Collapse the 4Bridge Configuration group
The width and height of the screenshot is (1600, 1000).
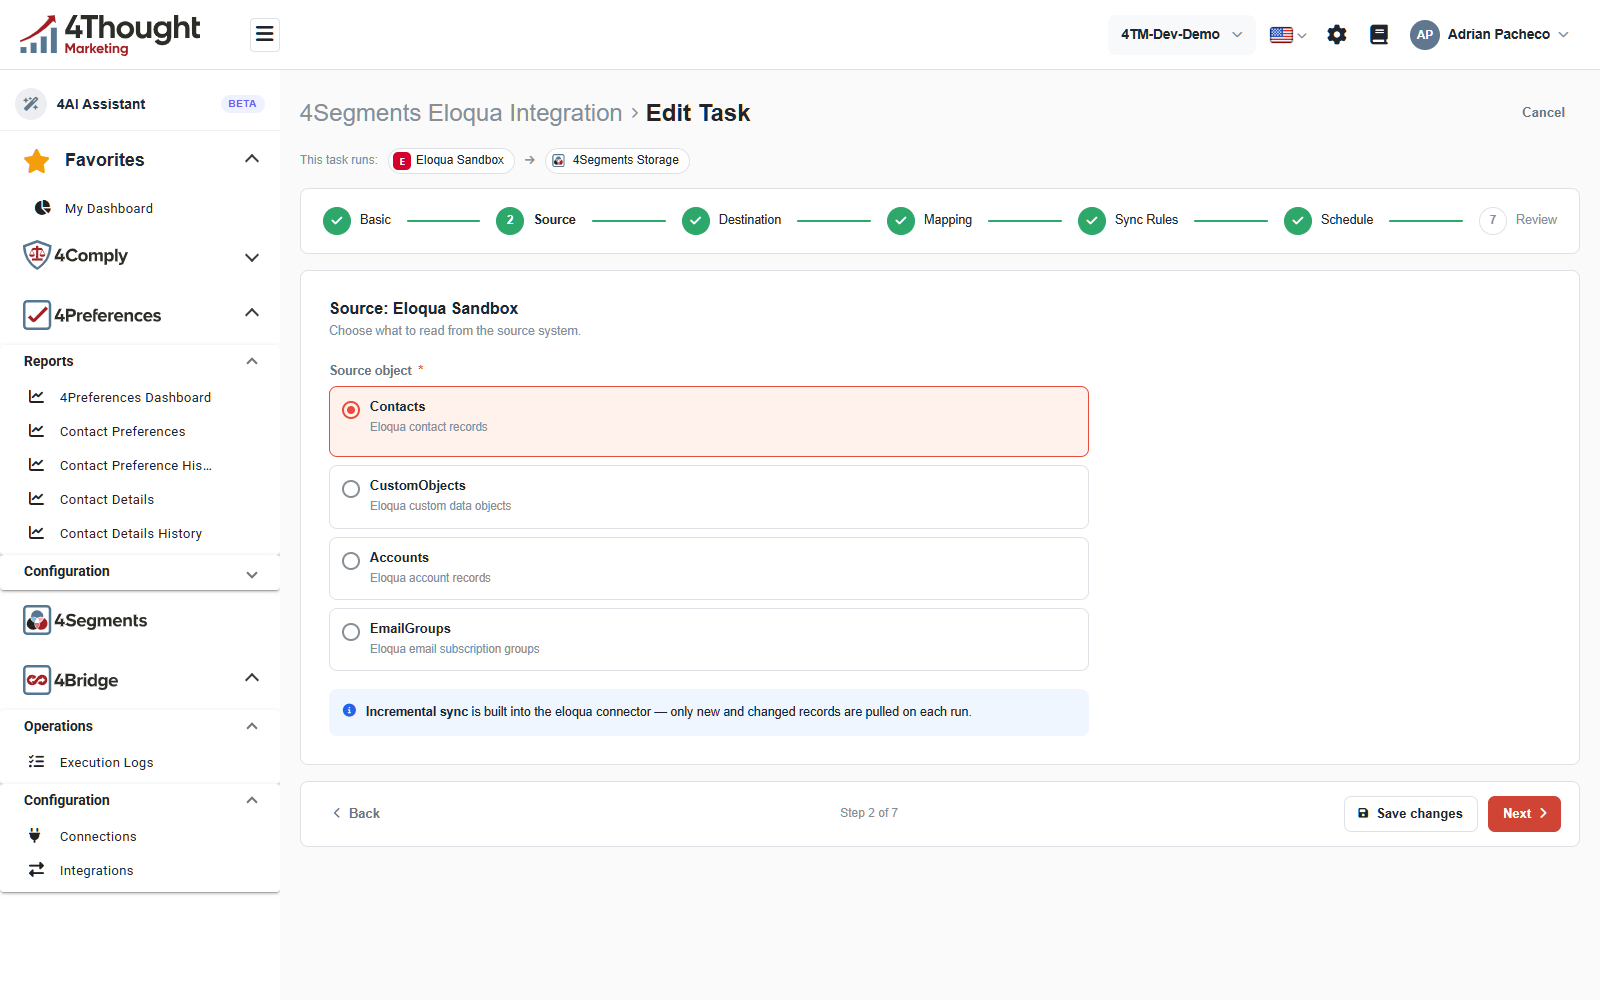click(252, 800)
